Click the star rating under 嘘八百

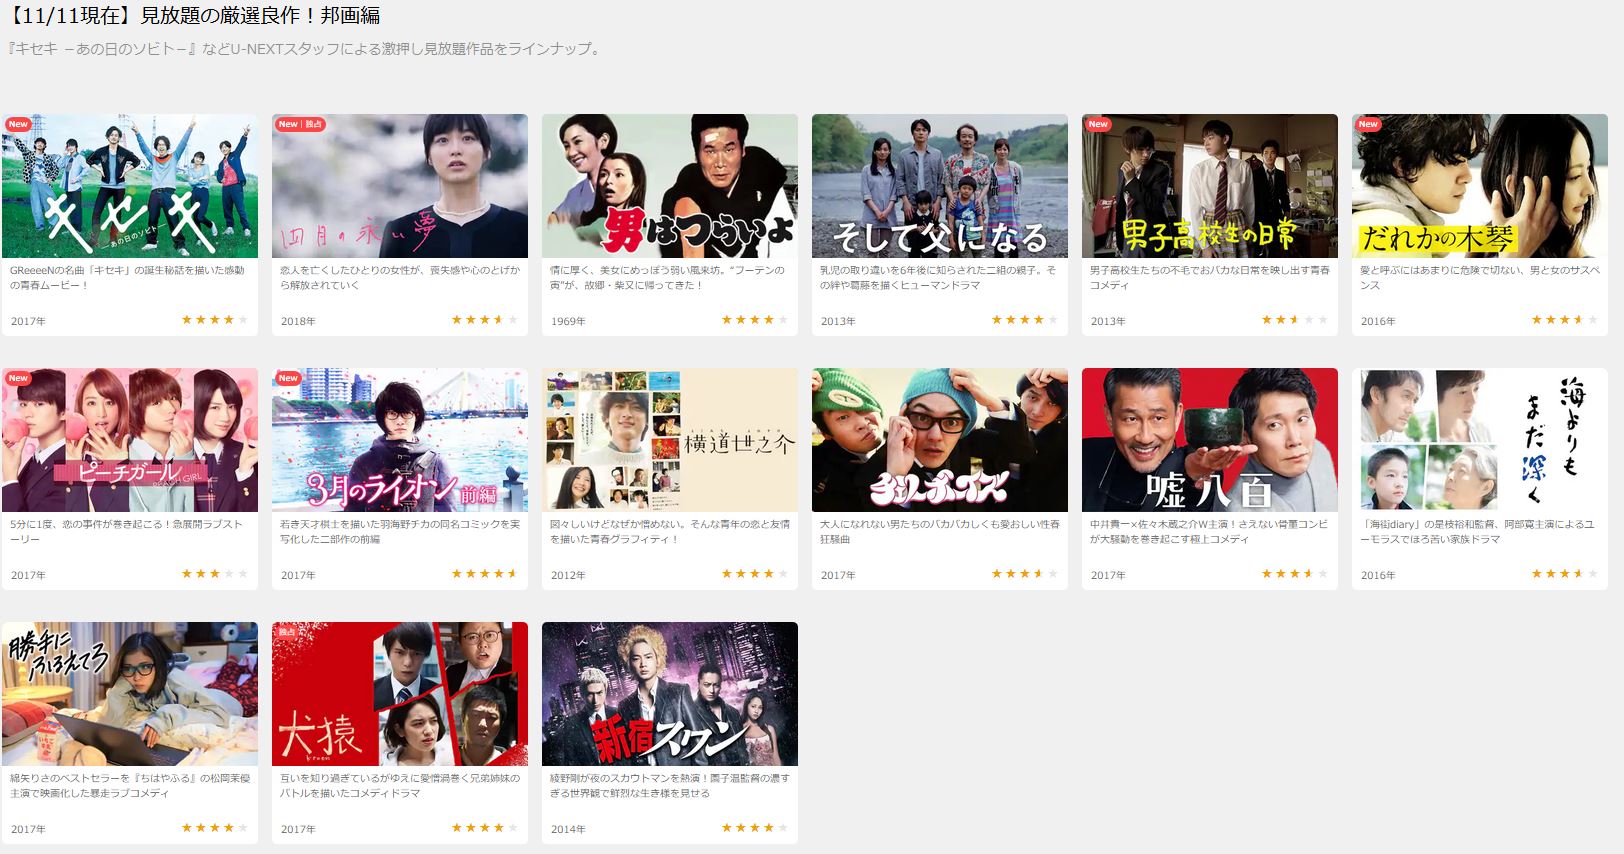pyautogui.click(x=1294, y=574)
